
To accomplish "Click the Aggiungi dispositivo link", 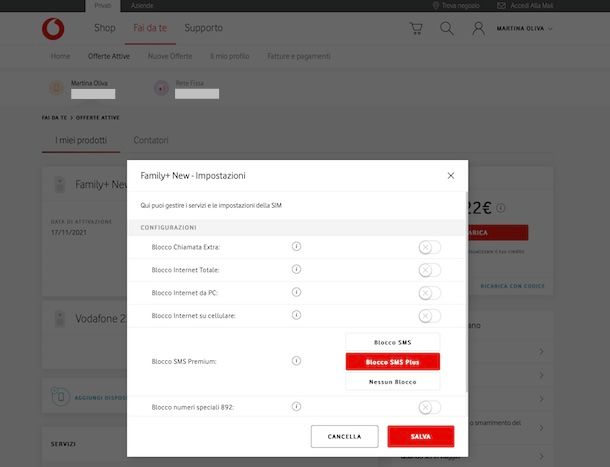I will click(x=100, y=398).
